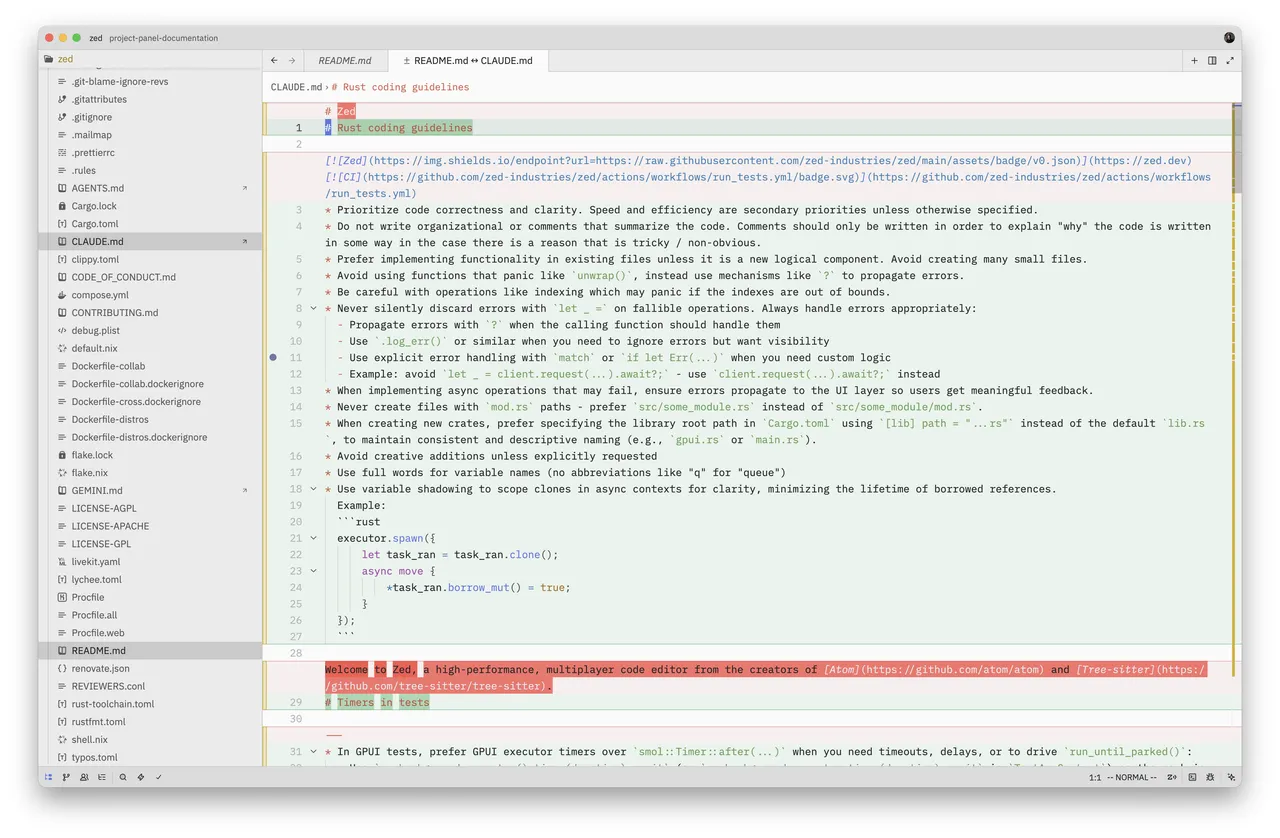Click the Procfile file icon
Screen dimensions: 1280x838
(x=62, y=597)
